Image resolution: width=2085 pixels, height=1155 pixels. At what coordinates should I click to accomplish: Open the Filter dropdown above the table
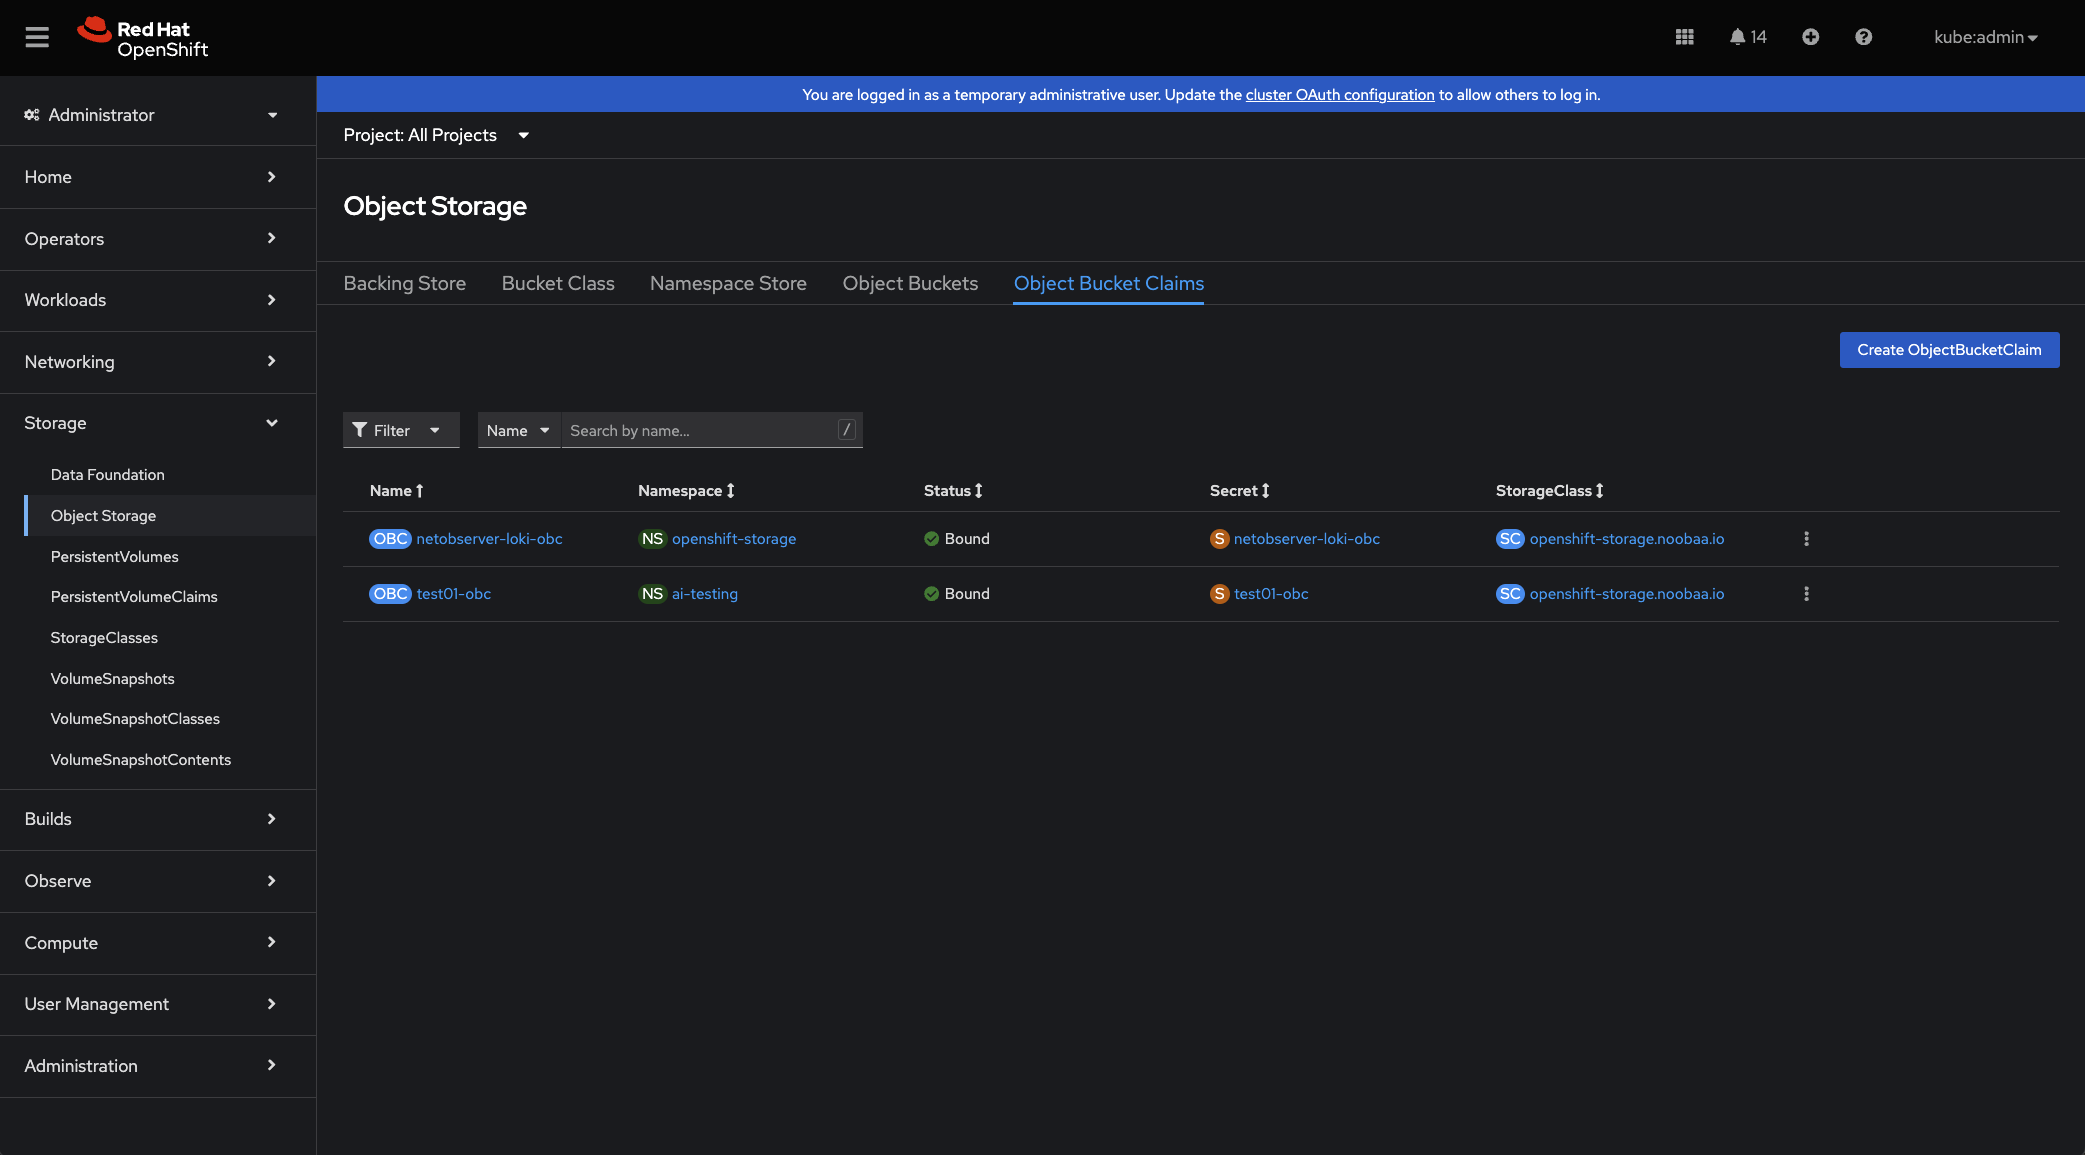[399, 430]
